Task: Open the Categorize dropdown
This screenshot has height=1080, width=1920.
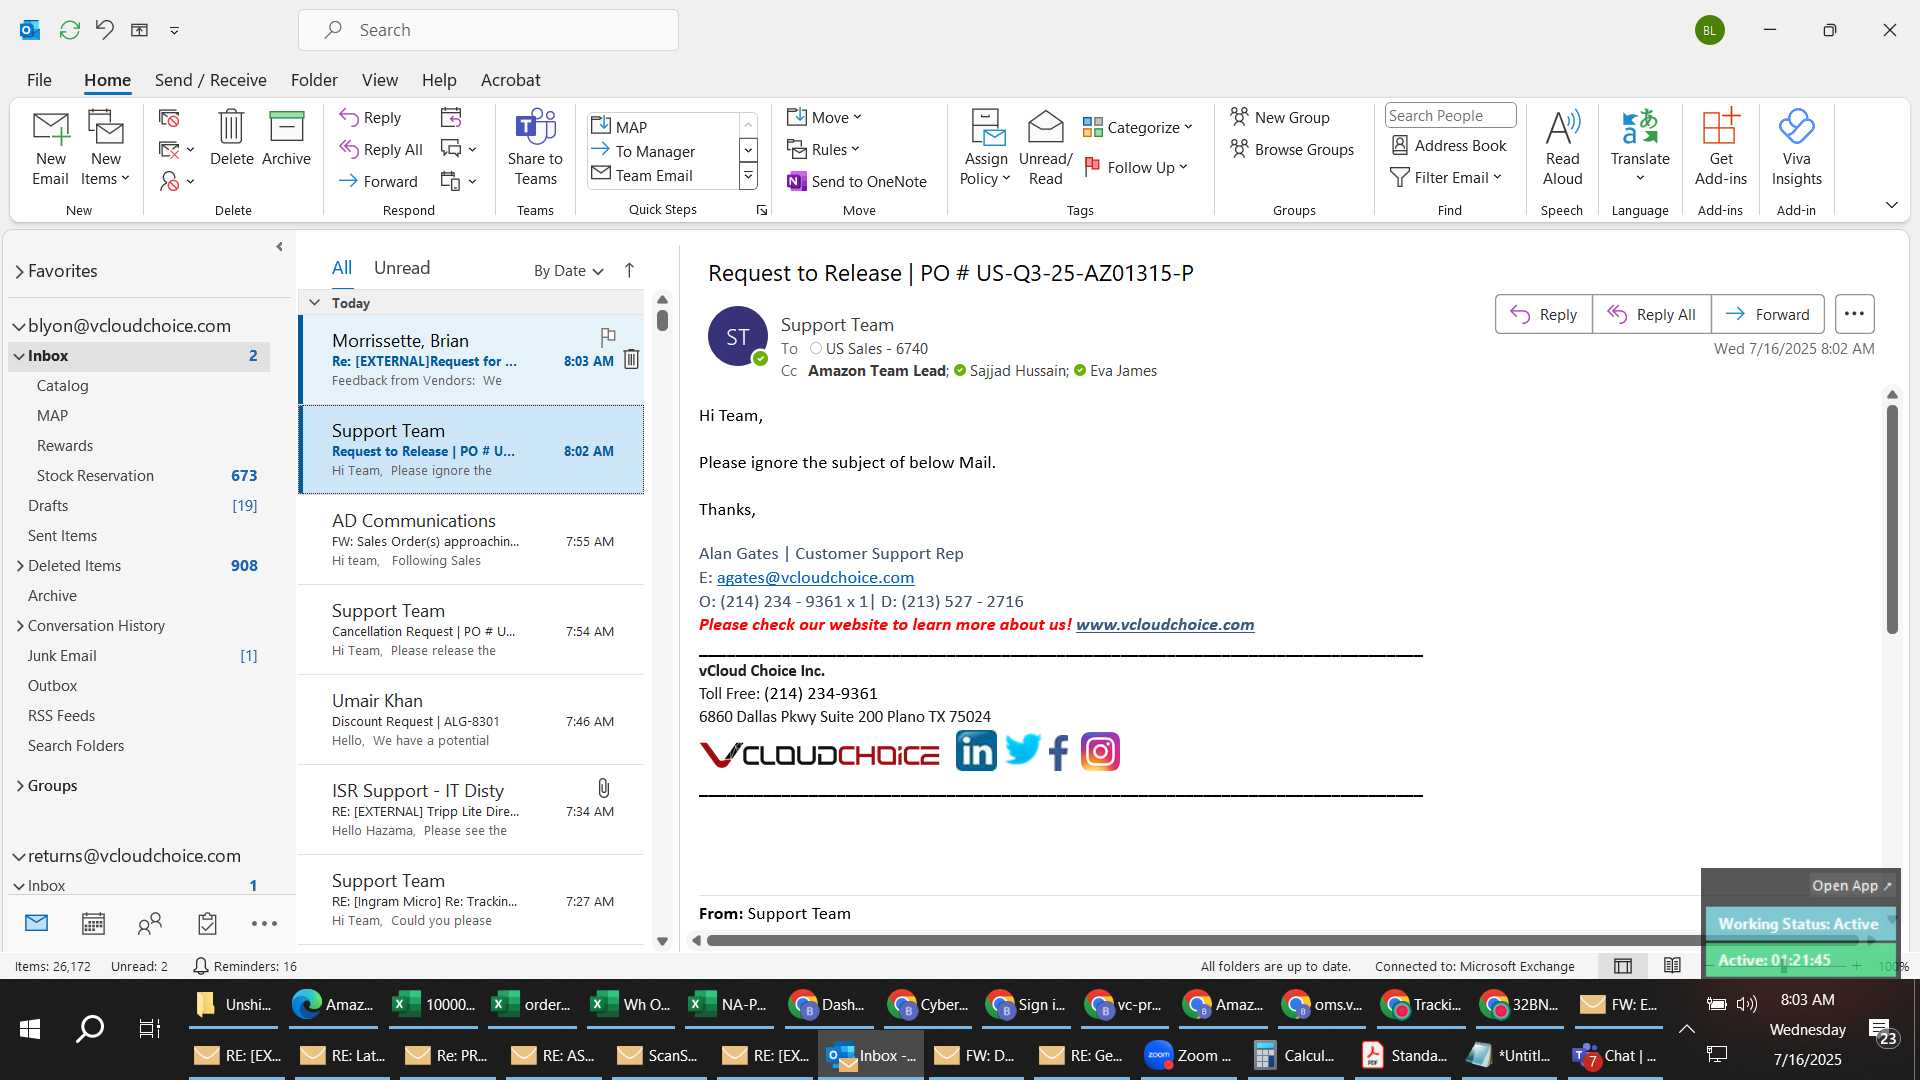Action: [1138, 127]
